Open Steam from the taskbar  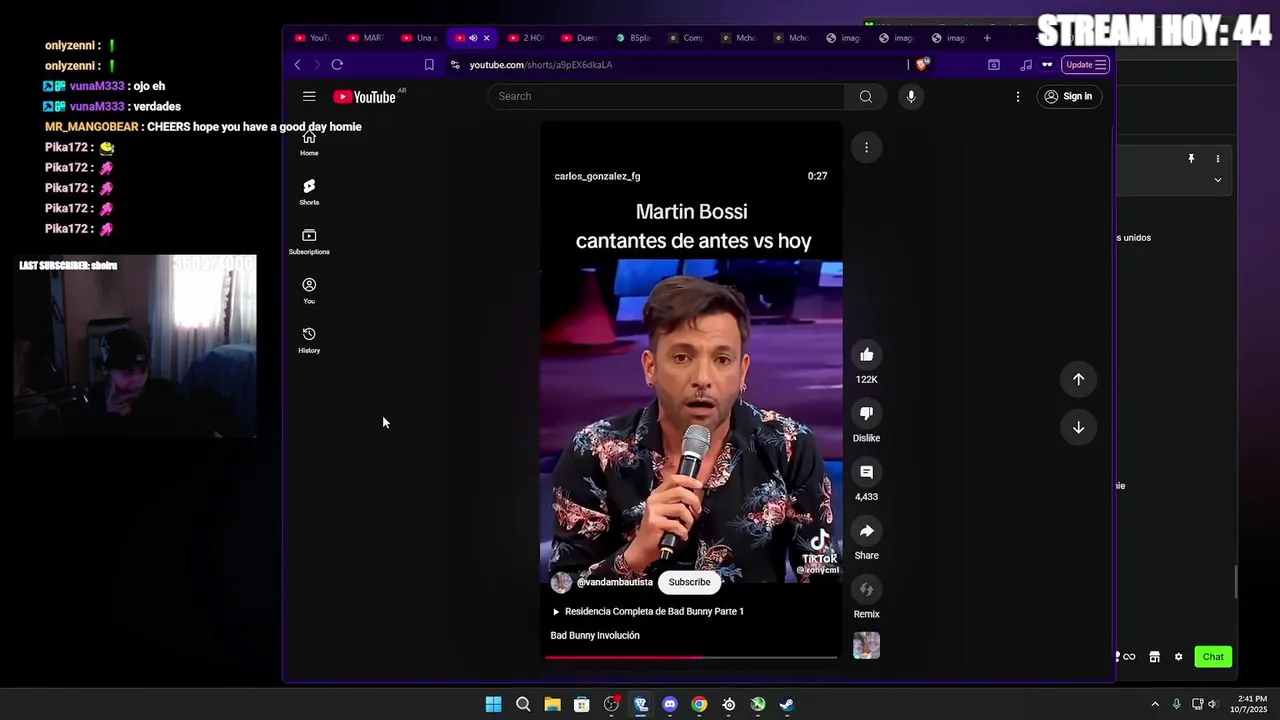[x=787, y=704]
